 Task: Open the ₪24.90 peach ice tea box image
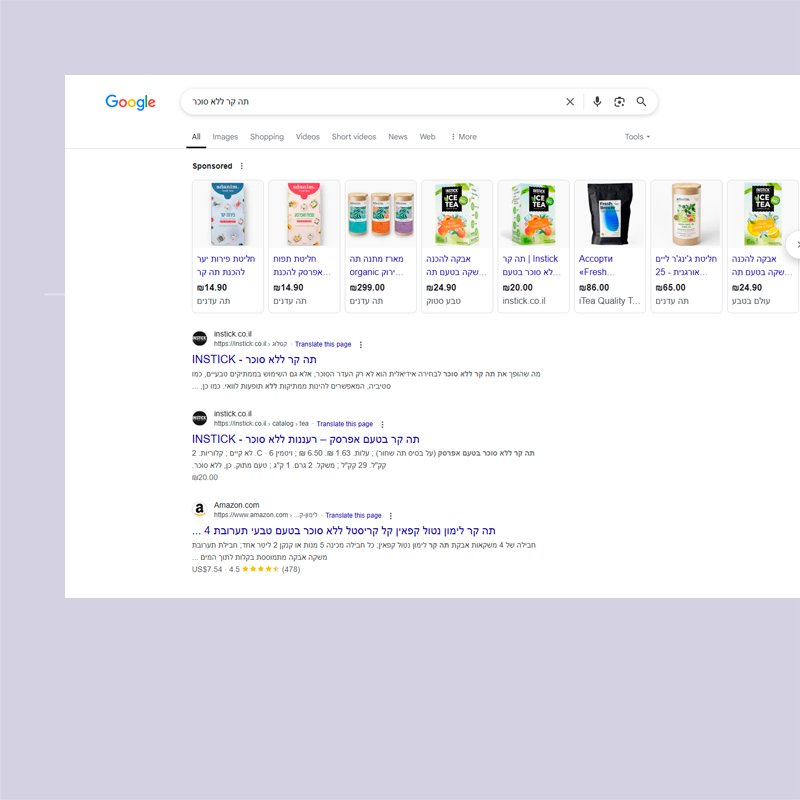(x=457, y=214)
